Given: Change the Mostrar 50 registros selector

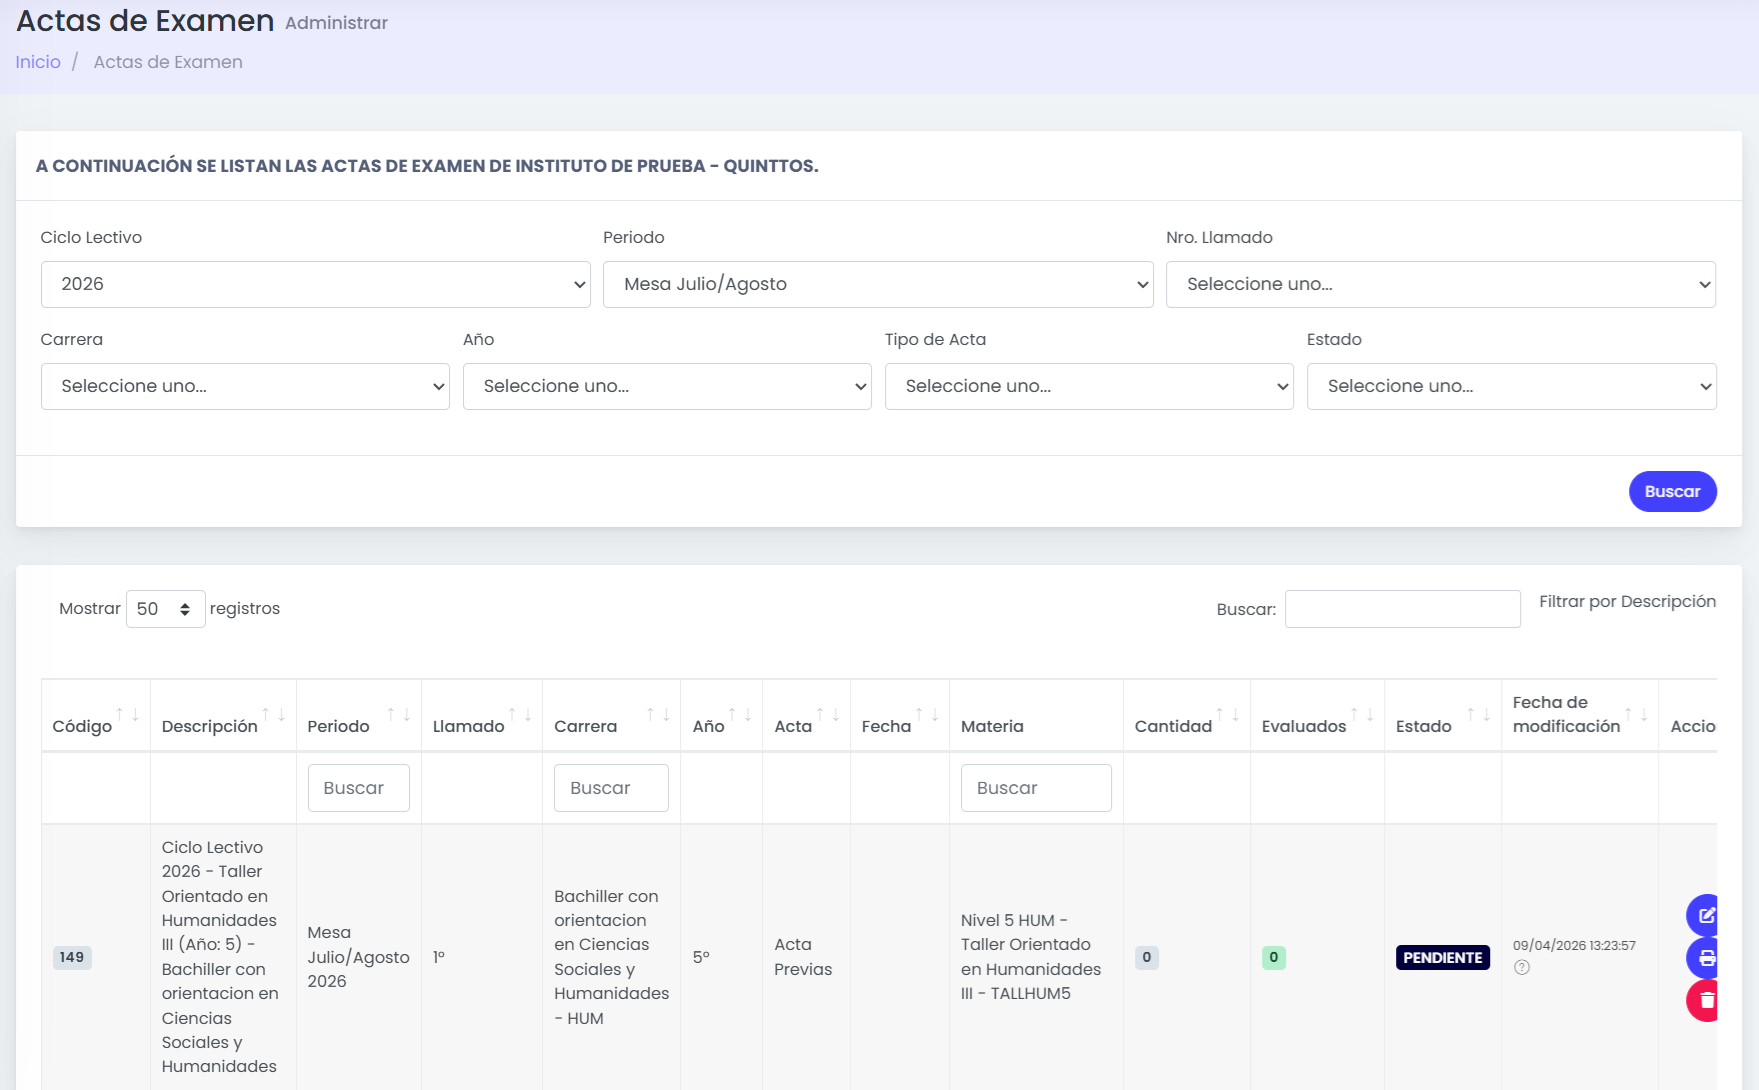Looking at the screenshot, I should click(166, 609).
